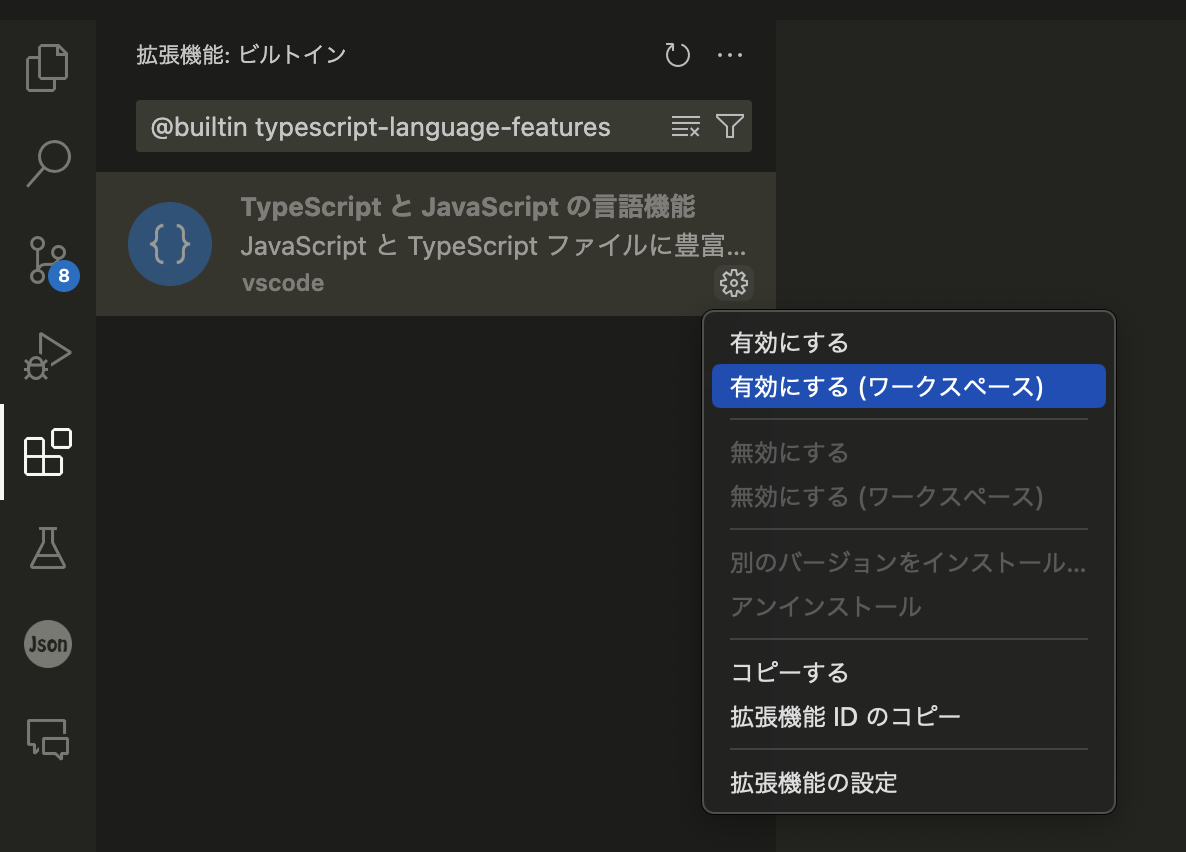
Task: Open the Json extension sidebar icon
Action: coord(47,644)
